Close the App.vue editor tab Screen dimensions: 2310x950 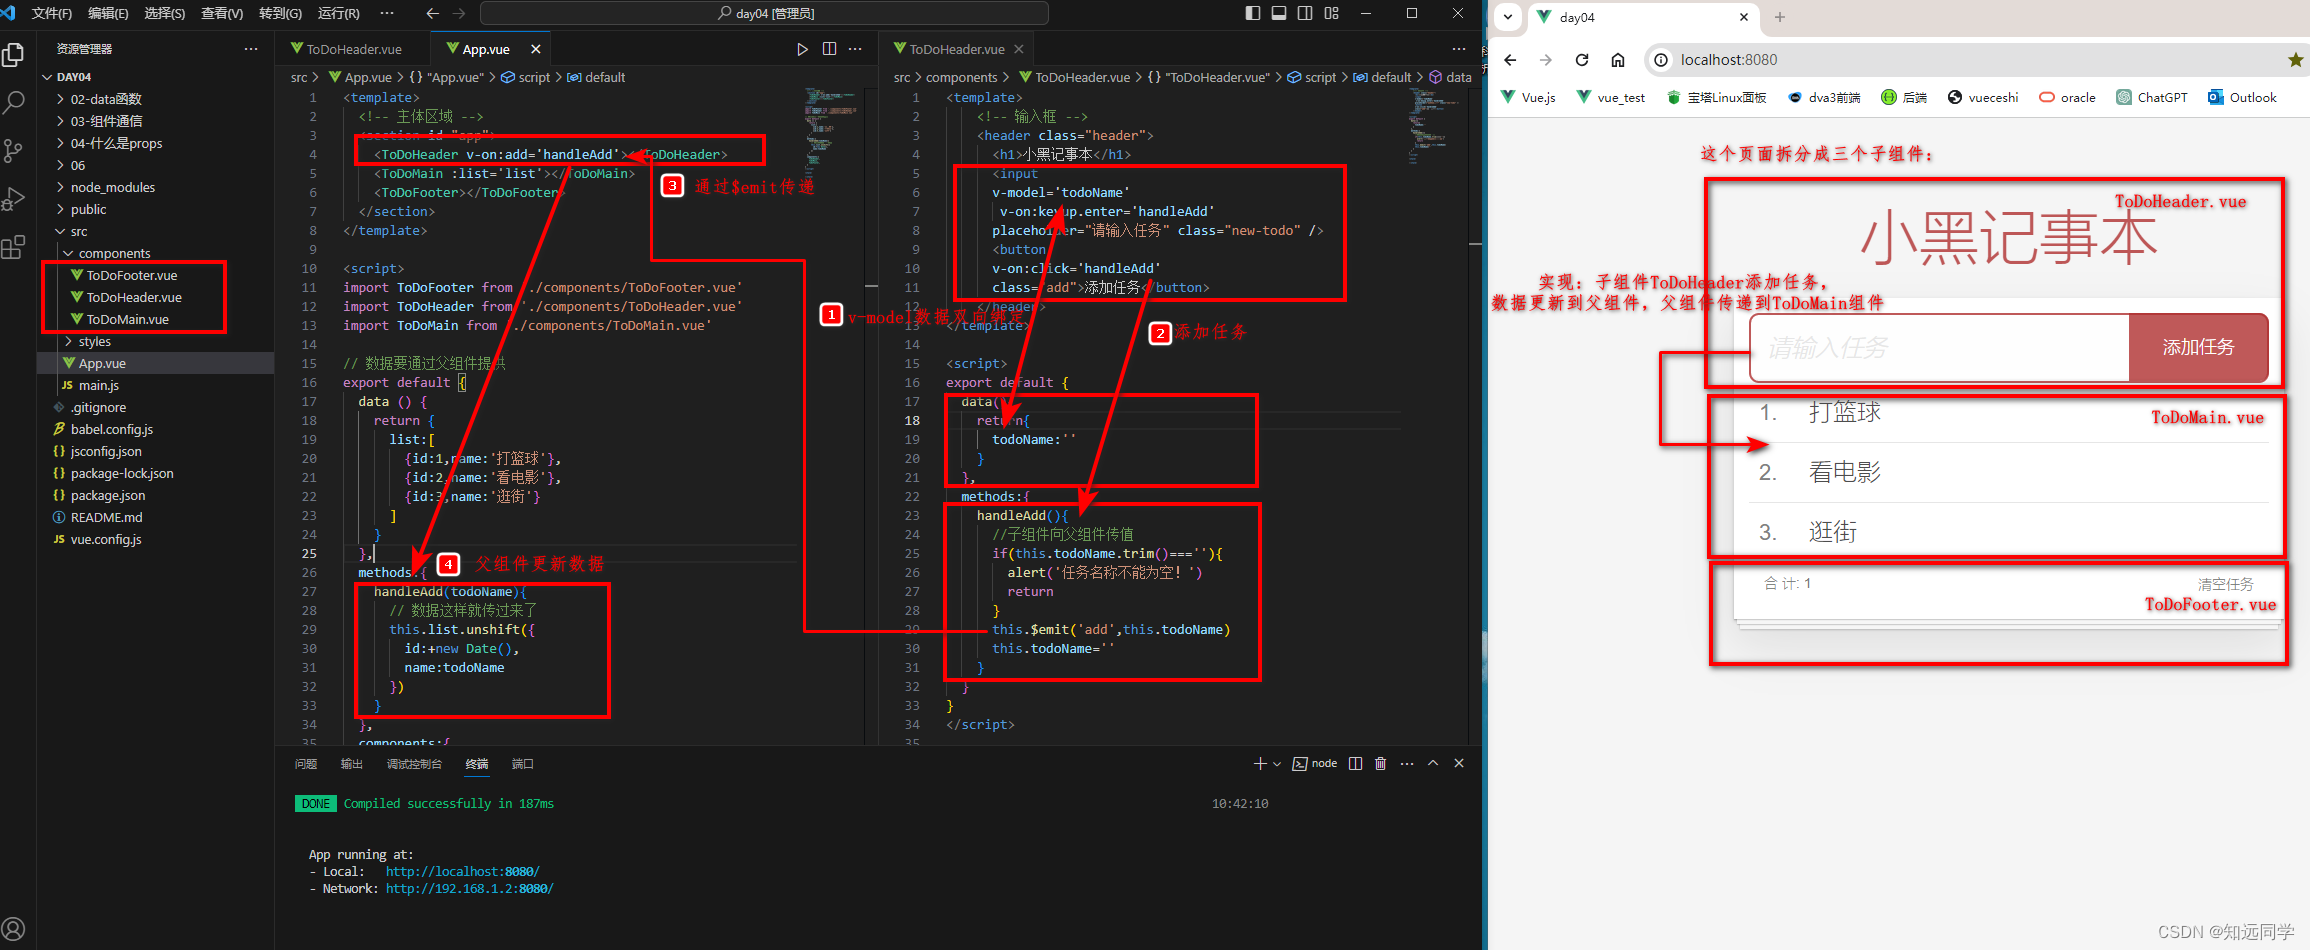[536, 49]
